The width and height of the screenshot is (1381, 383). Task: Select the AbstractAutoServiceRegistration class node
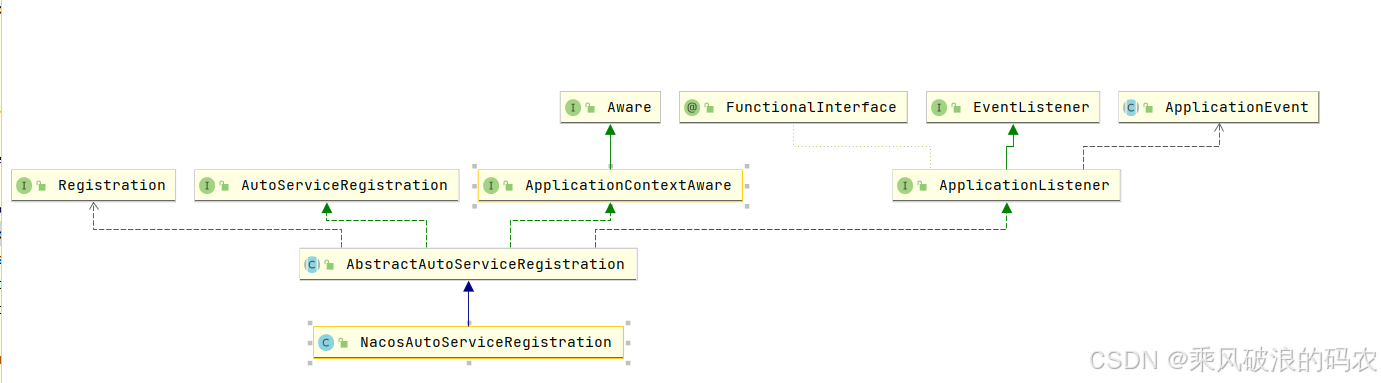click(x=468, y=265)
